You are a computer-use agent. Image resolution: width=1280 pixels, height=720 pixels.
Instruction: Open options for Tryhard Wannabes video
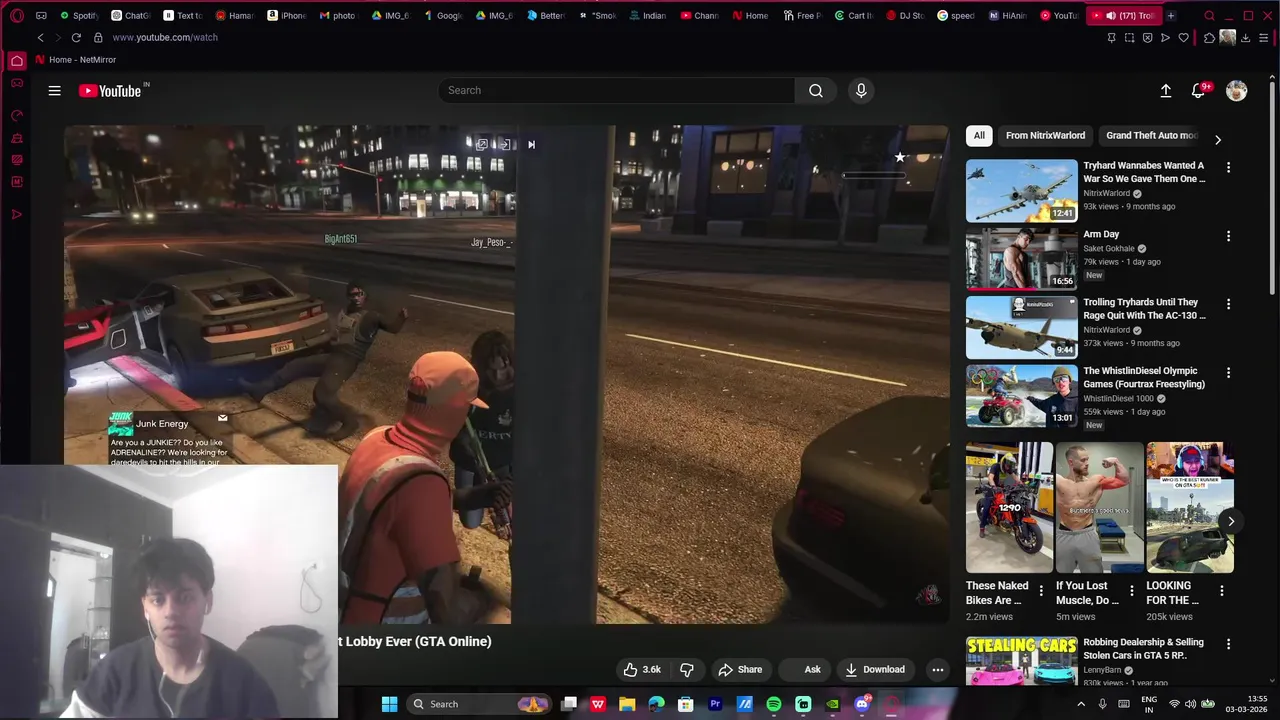tap(1228, 167)
